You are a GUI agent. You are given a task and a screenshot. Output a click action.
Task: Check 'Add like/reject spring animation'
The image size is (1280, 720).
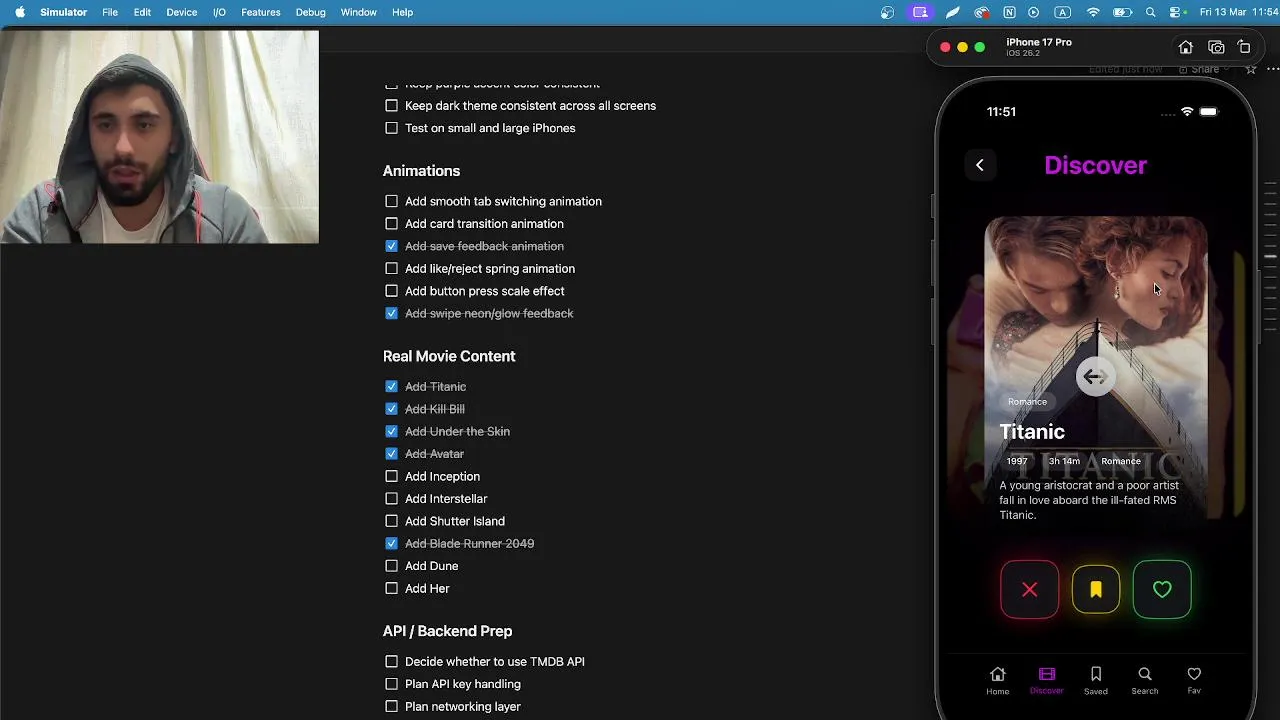(x=391, y=269)
